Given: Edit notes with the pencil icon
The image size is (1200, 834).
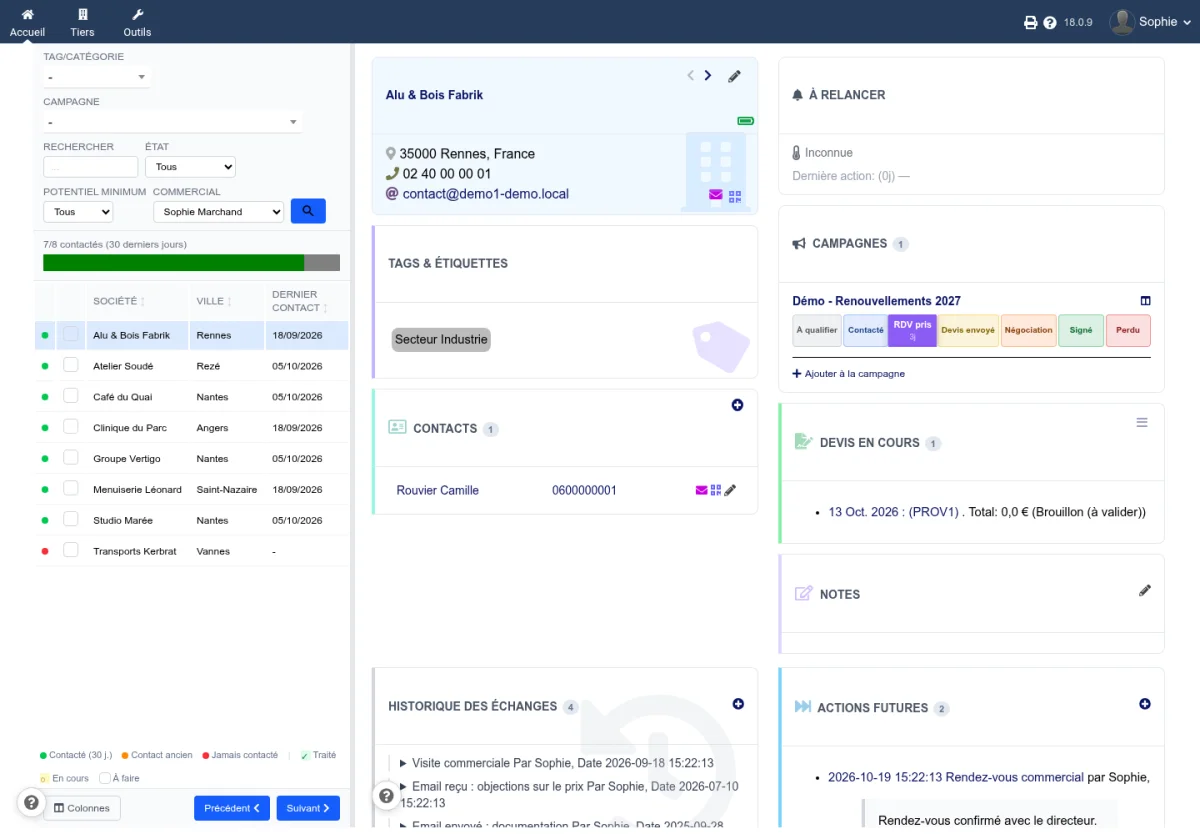Looking at the screenshot, I should (1145, 591).
